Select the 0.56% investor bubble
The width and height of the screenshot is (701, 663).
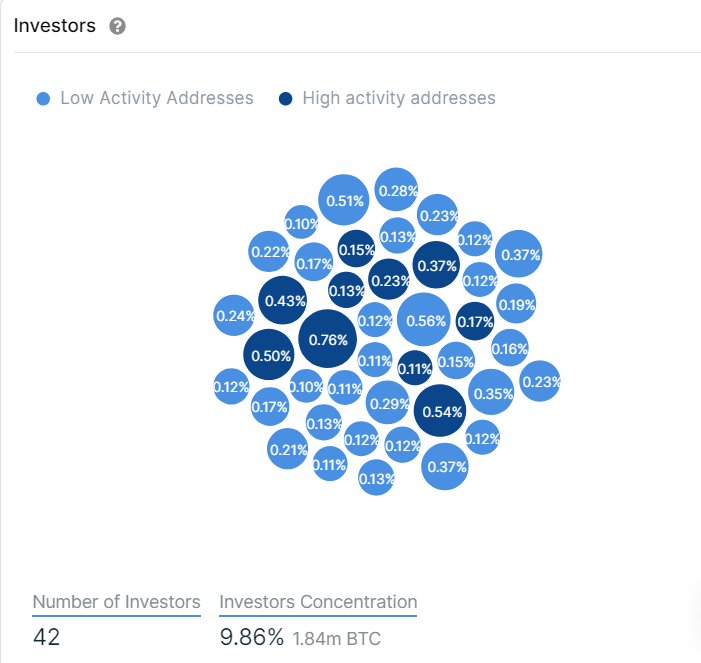tap(425, 321)
